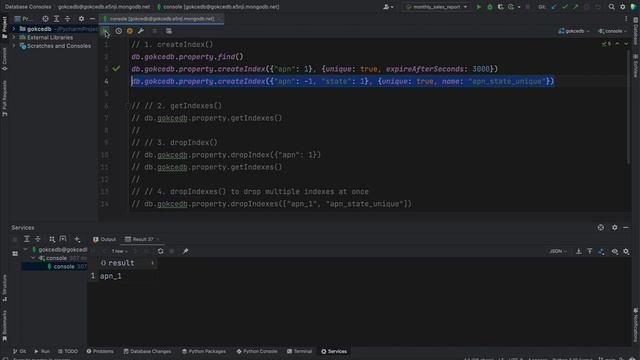Open the JSON export format dropdown
The image size is (640, 360).
[x=558, y=251]
